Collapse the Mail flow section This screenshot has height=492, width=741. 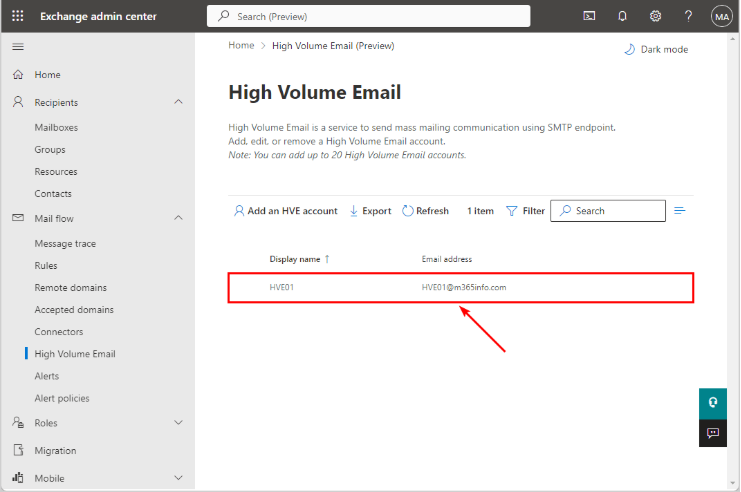[x=178, y=218]
